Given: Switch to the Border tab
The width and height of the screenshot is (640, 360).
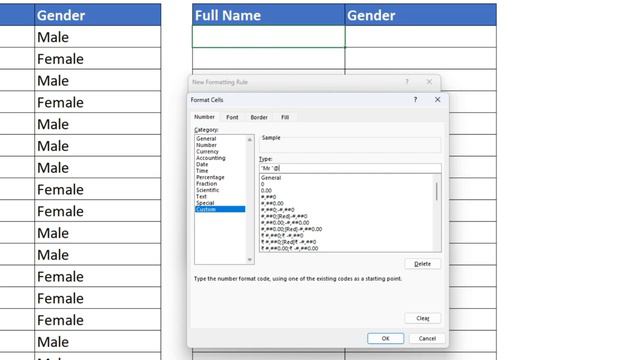Looking at the screenshot, I should (259, 117).
